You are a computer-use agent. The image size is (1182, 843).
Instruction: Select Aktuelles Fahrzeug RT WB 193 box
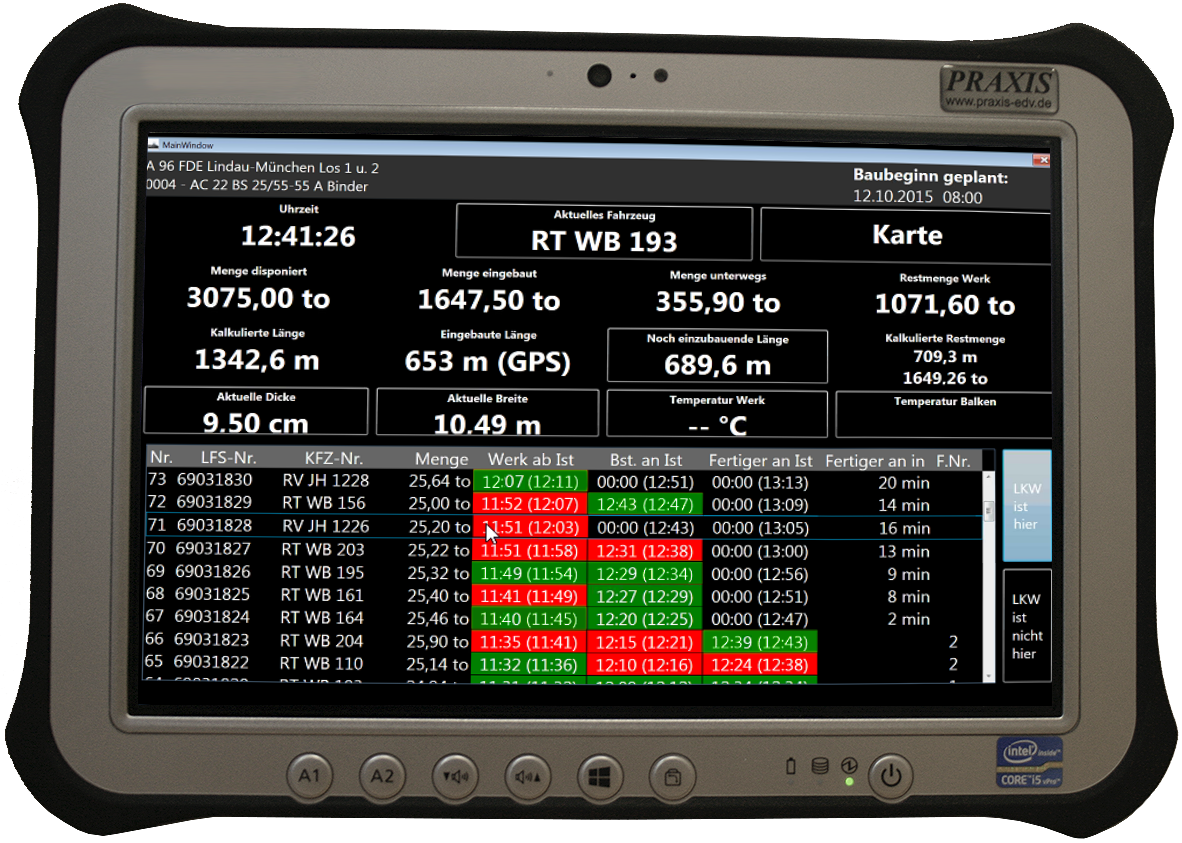(604, 232)
